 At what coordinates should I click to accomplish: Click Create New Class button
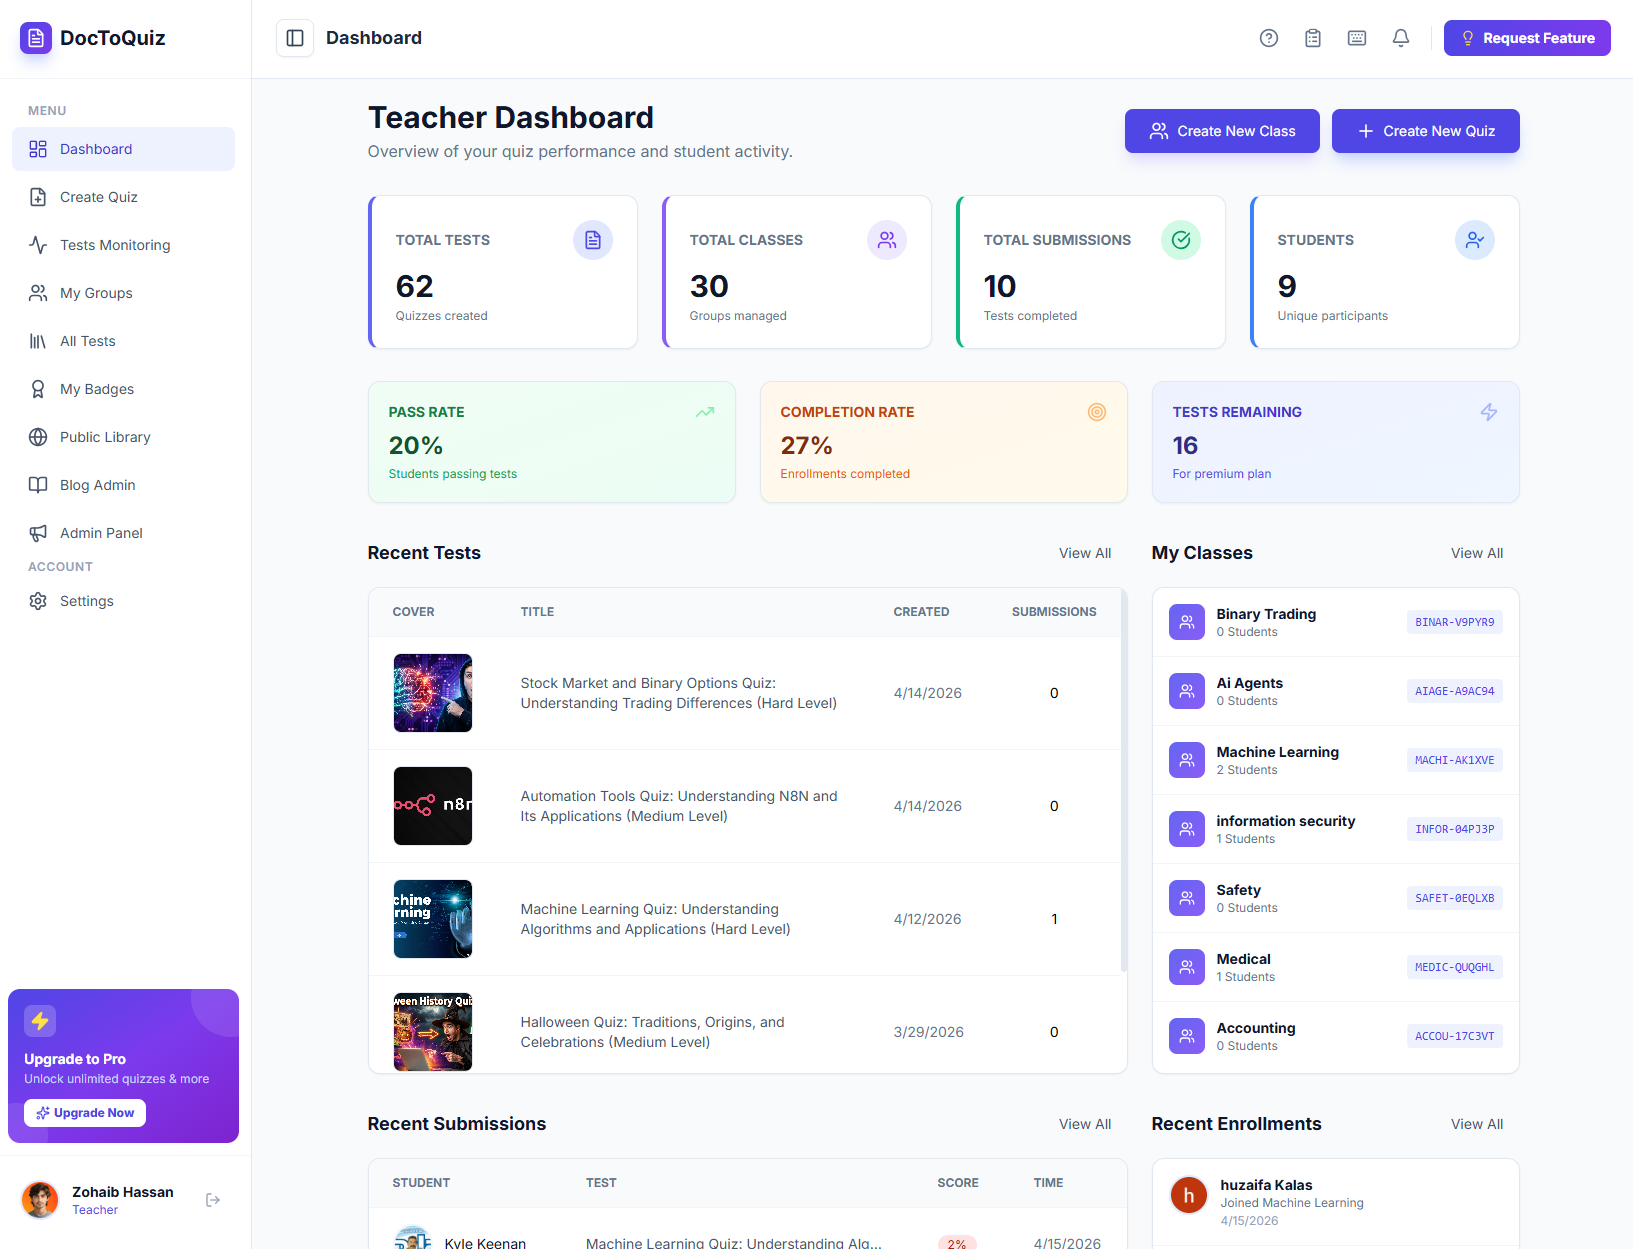pyautogui.click(x=1222, y=131)
